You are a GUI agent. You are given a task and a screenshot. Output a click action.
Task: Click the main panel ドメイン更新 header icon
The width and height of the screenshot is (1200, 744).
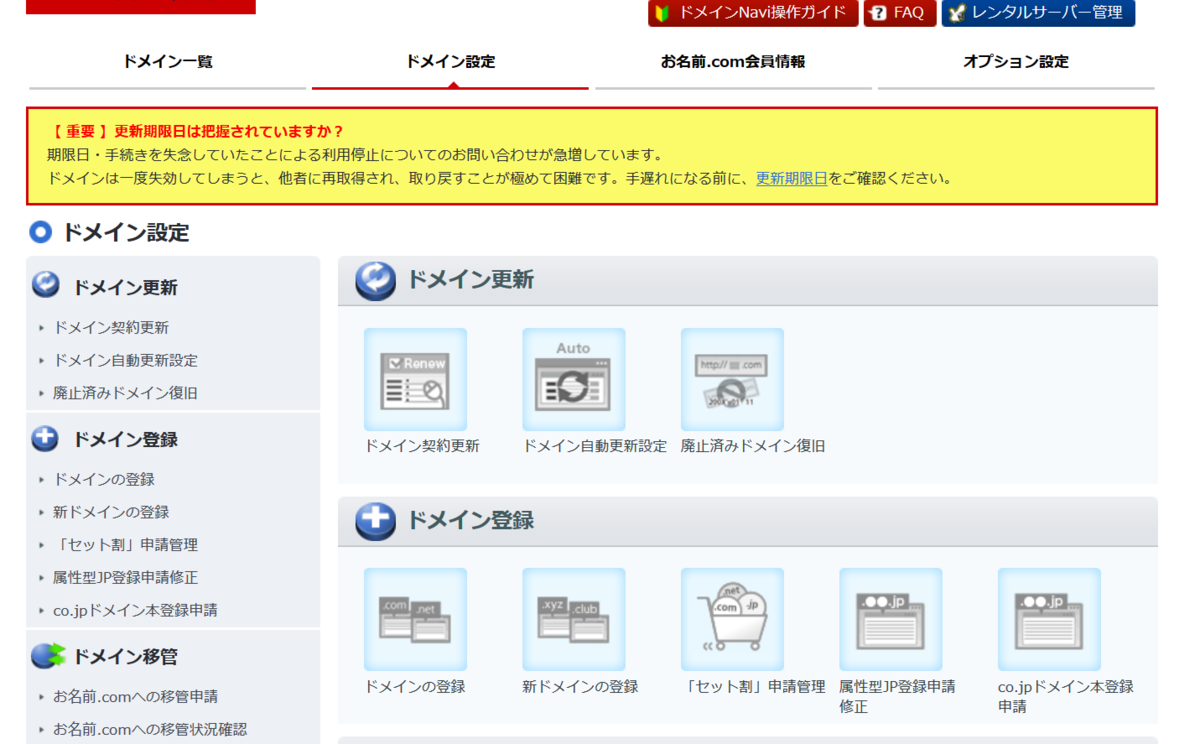376,281
